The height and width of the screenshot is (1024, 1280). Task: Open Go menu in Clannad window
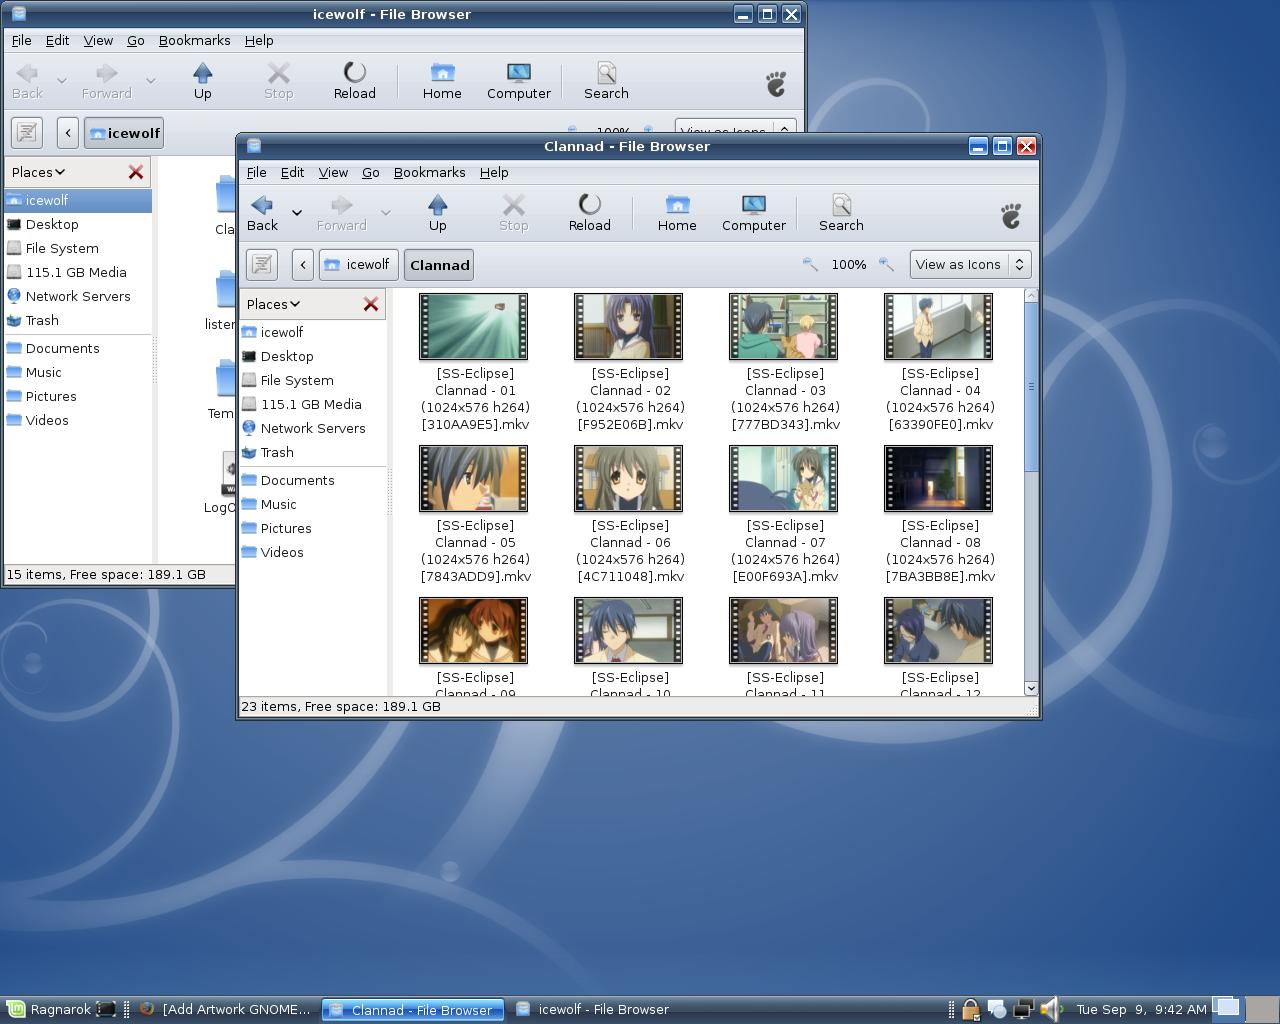[x=370, y=172]
